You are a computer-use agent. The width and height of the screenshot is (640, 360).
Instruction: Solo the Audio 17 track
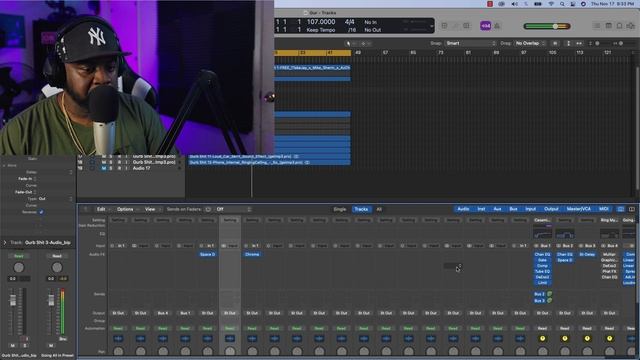(111, 168)
